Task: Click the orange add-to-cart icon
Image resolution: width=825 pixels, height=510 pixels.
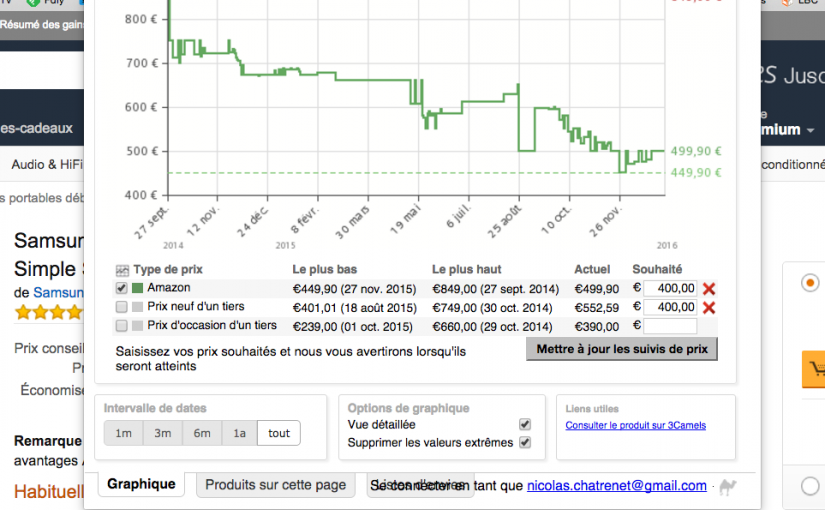Action: (814, 369)
